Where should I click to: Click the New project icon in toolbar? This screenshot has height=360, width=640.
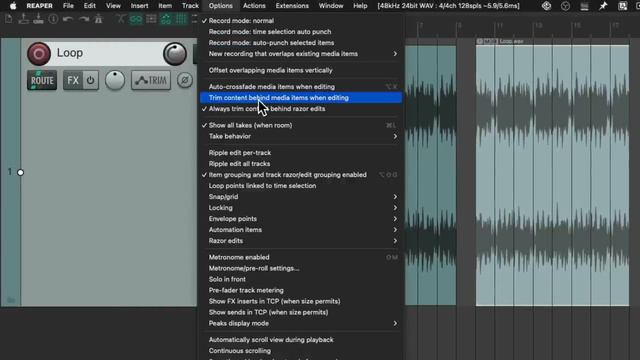pos(9,19)
